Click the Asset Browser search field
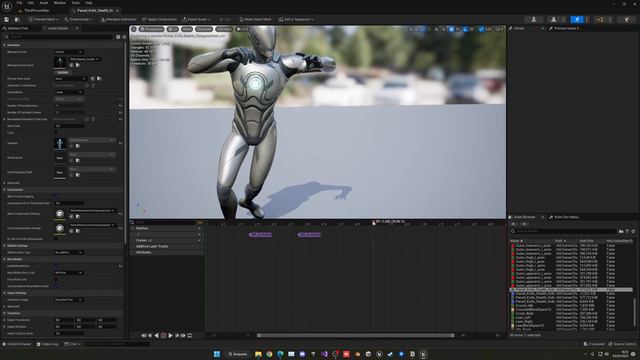 pyautogui.click(x=567, y=231)
